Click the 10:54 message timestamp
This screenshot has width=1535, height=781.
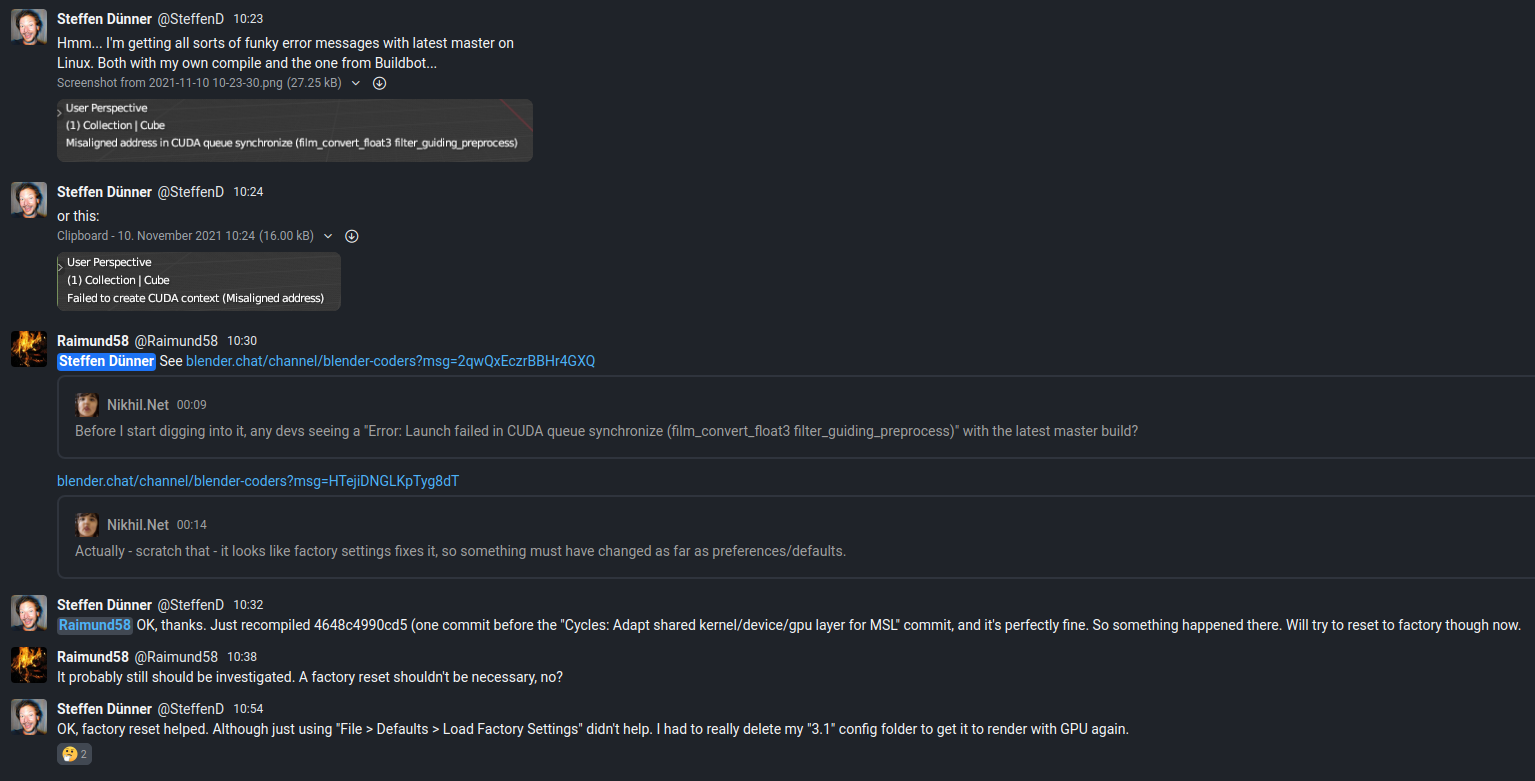pos(248,709)
